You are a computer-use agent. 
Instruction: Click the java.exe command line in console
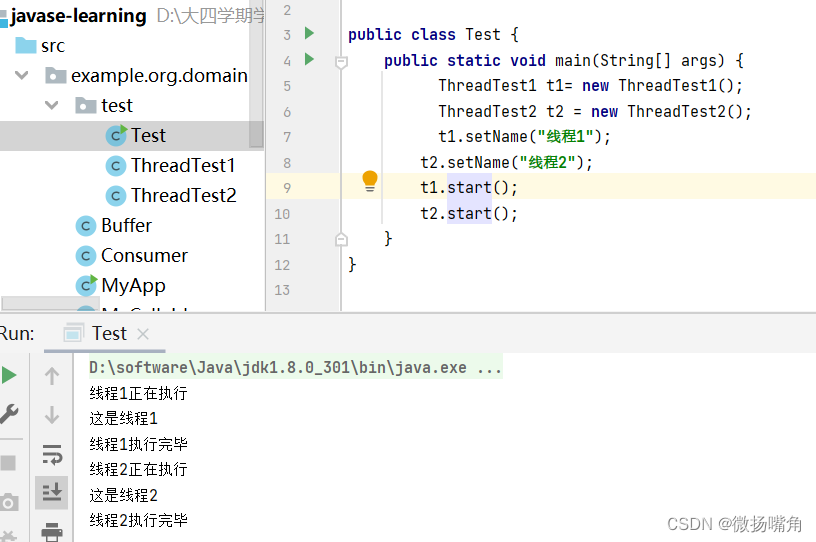pyautogui.click(x=296, y=368)
